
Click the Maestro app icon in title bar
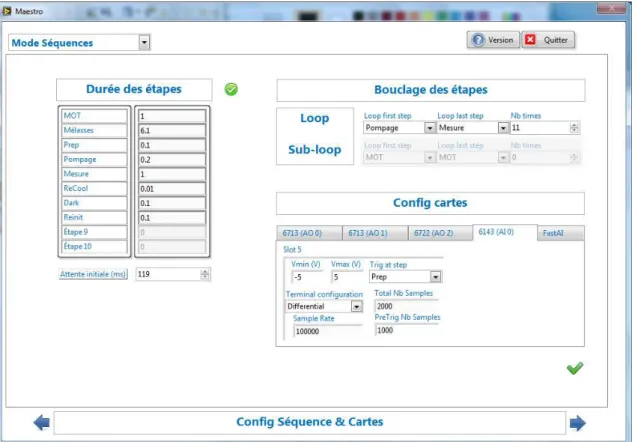point(7,11)
